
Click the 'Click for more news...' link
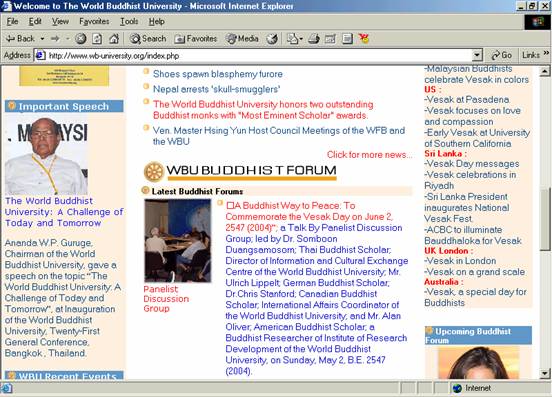[369, 155]
